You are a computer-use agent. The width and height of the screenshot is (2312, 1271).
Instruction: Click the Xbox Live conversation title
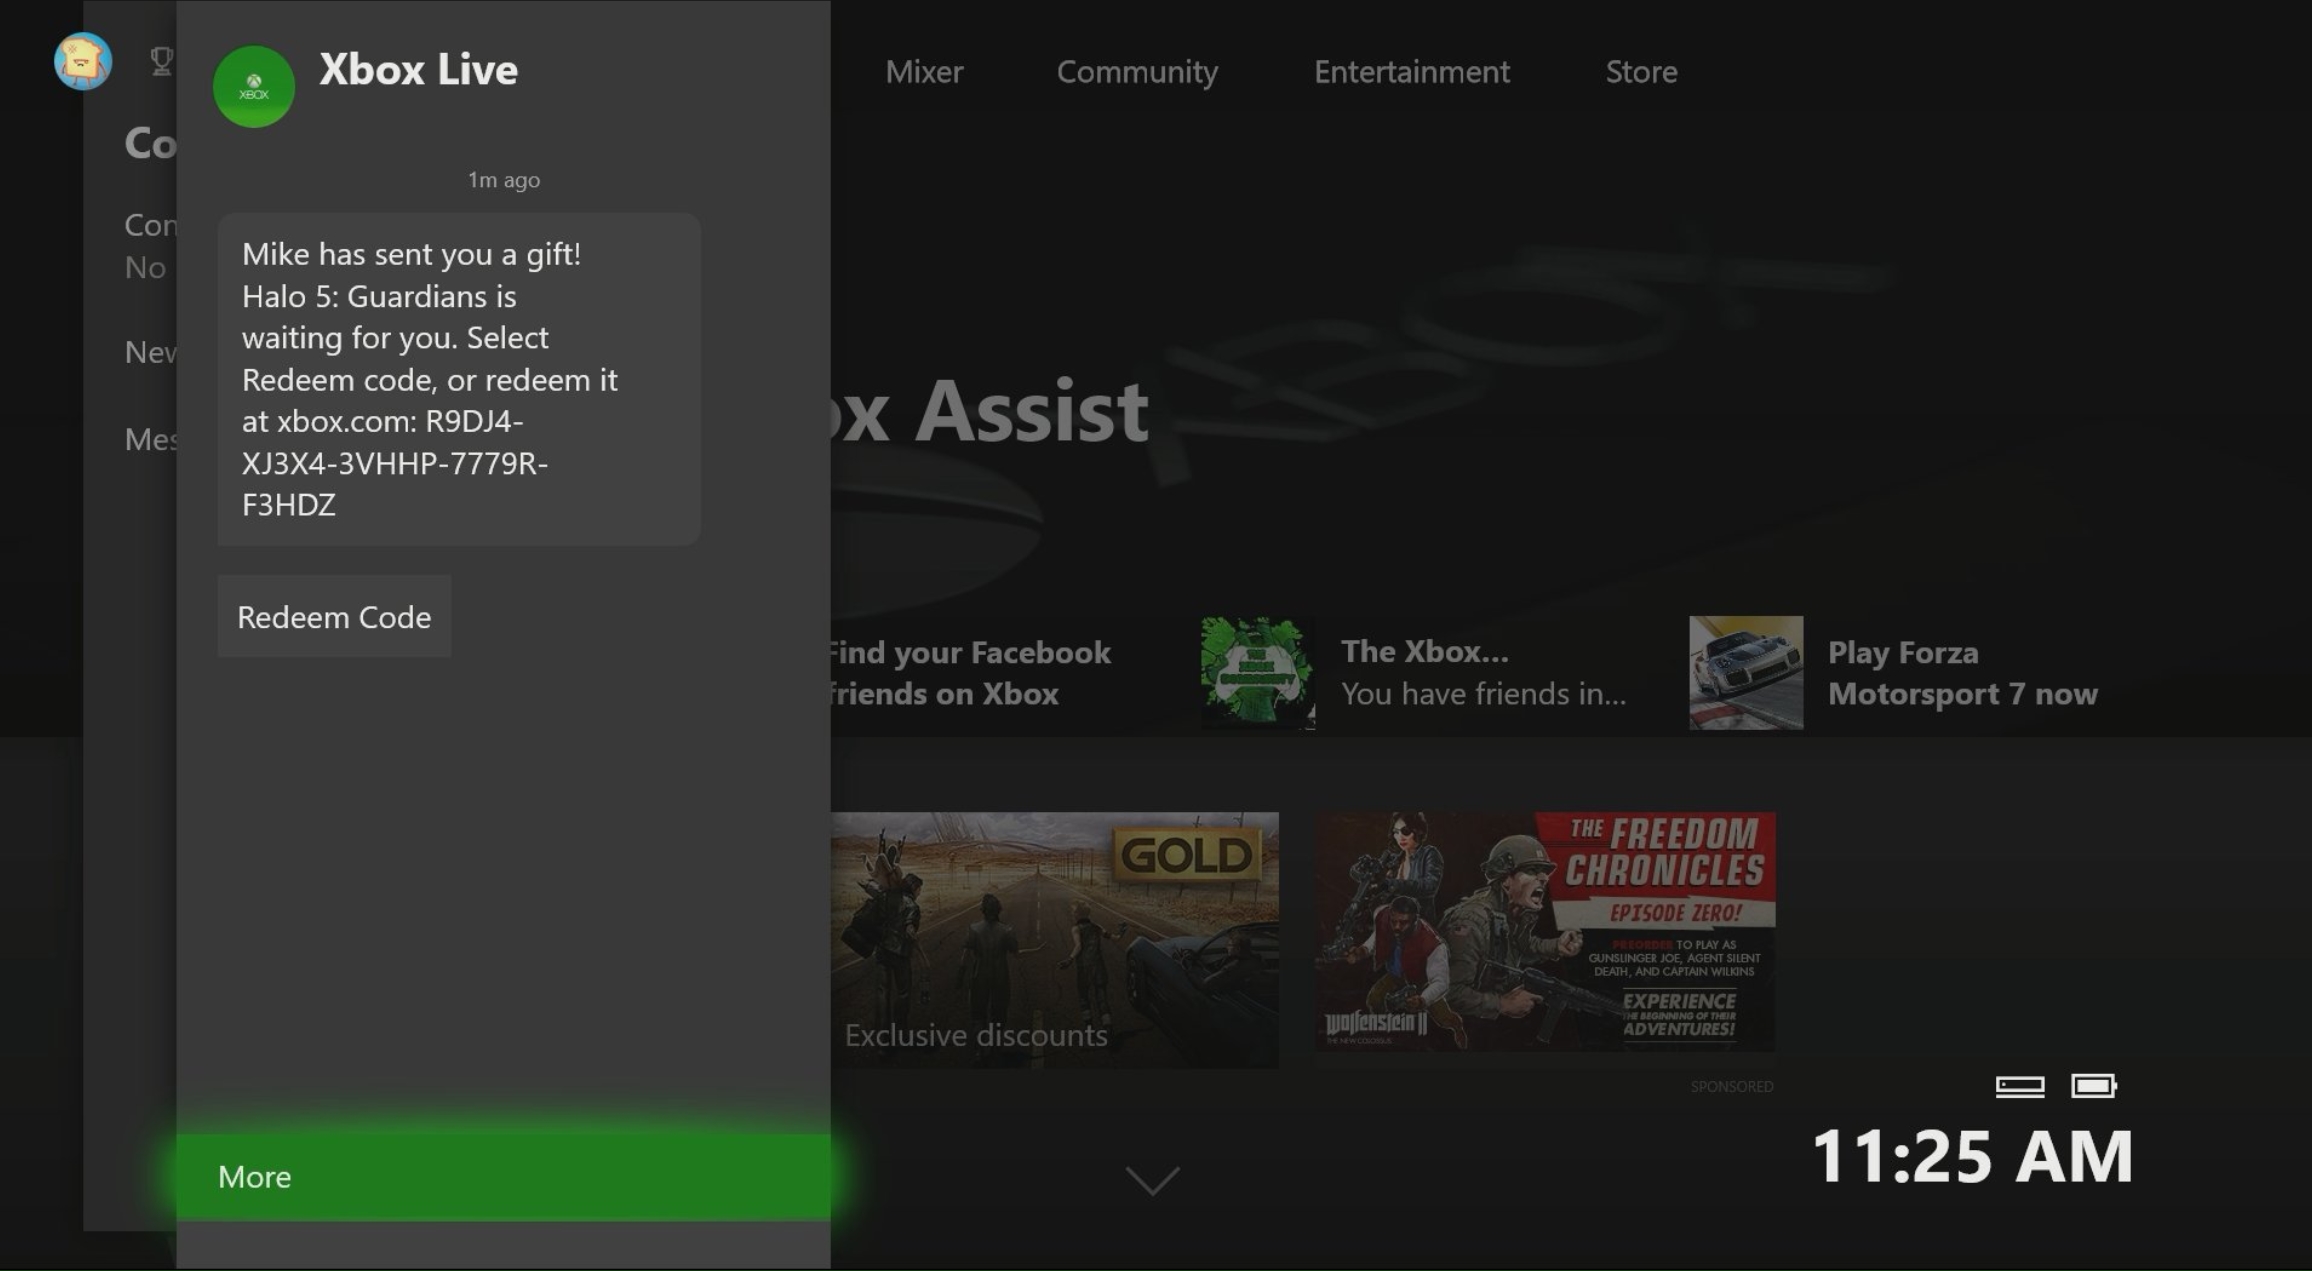click(418, 69)
